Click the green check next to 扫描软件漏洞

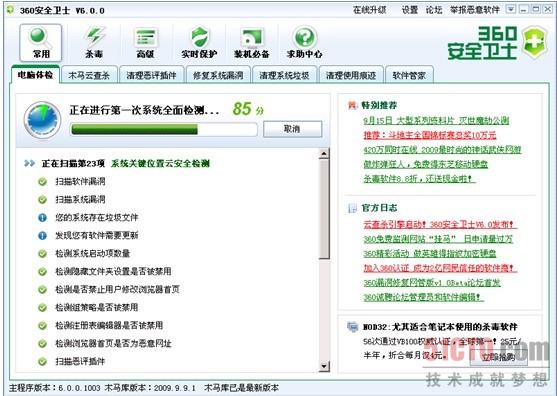[x=42, y=181]
